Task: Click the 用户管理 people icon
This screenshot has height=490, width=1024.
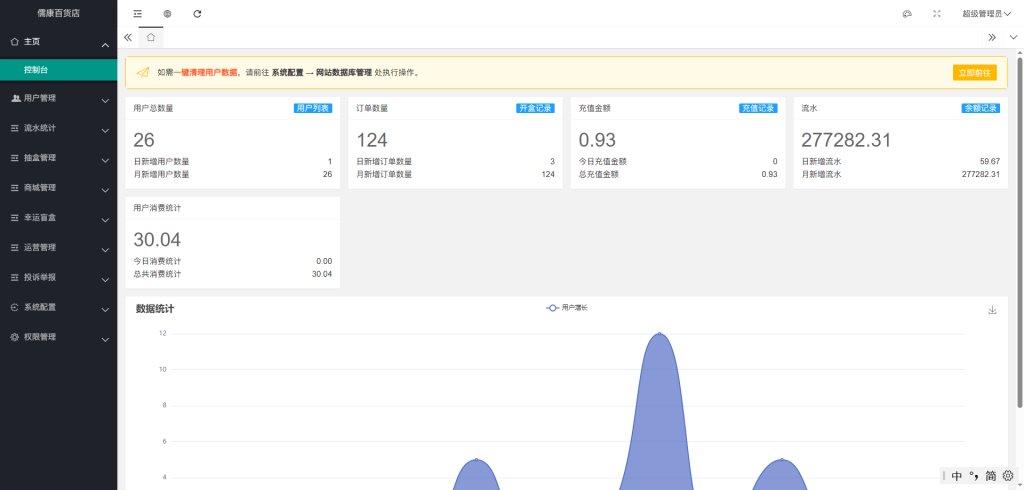Action: (x=16, y=99)
